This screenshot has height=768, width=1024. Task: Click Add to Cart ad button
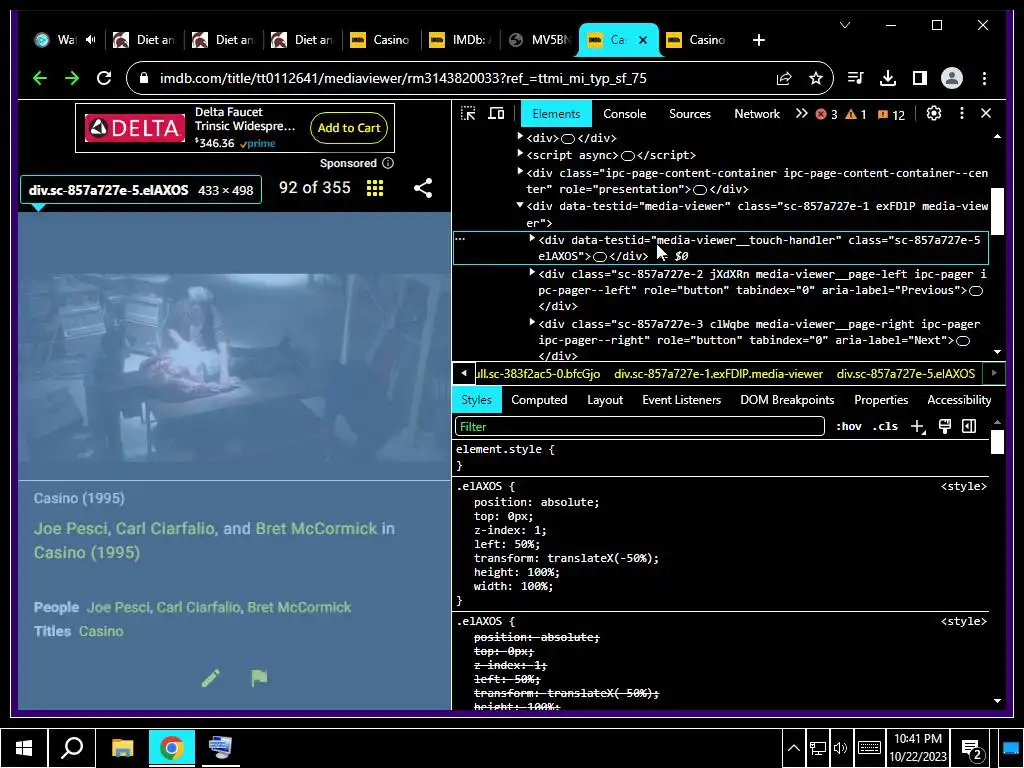[349, 128]
